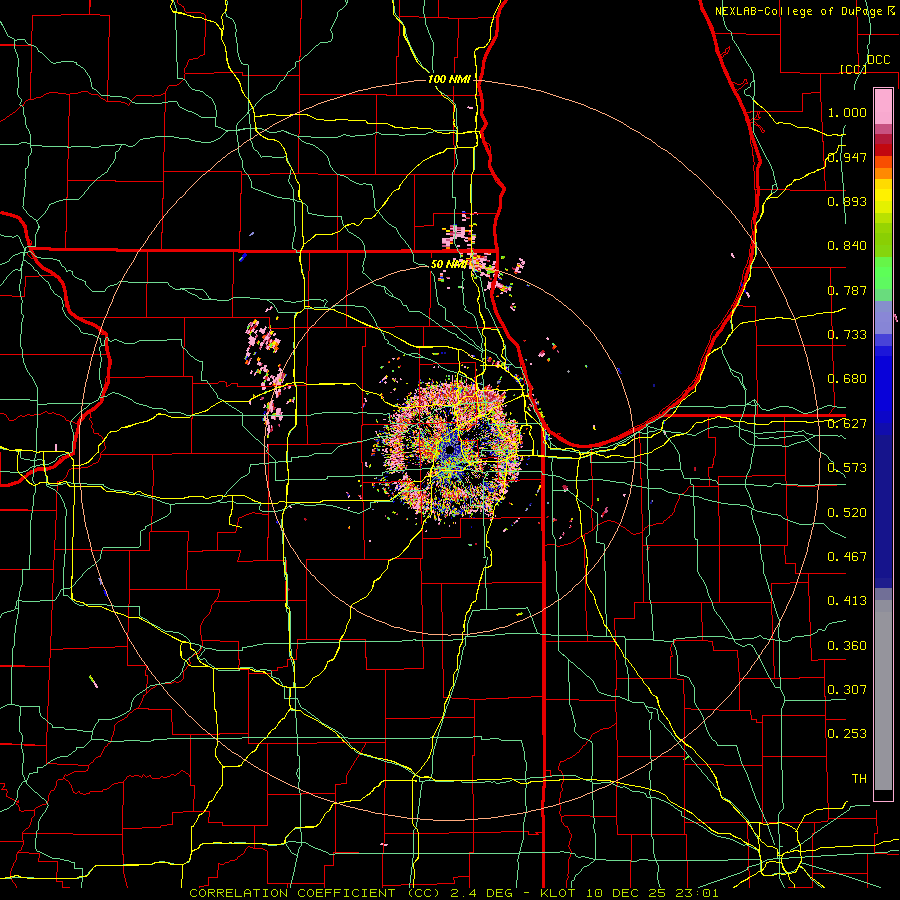Click the 0.787 color scale value

(847, 290)
